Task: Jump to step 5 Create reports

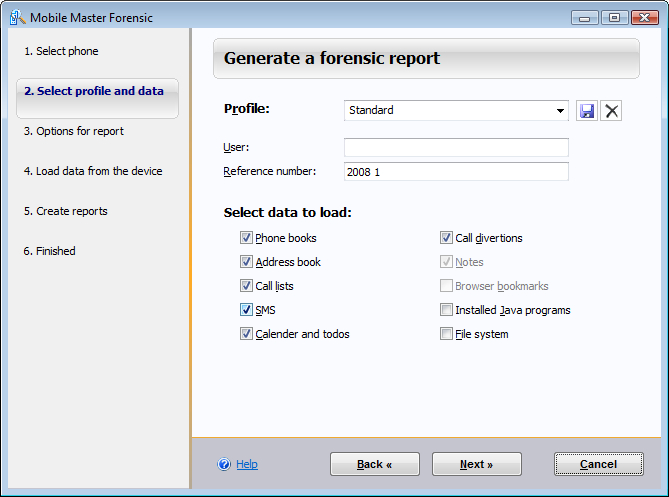Action: [x=65, y=211]
